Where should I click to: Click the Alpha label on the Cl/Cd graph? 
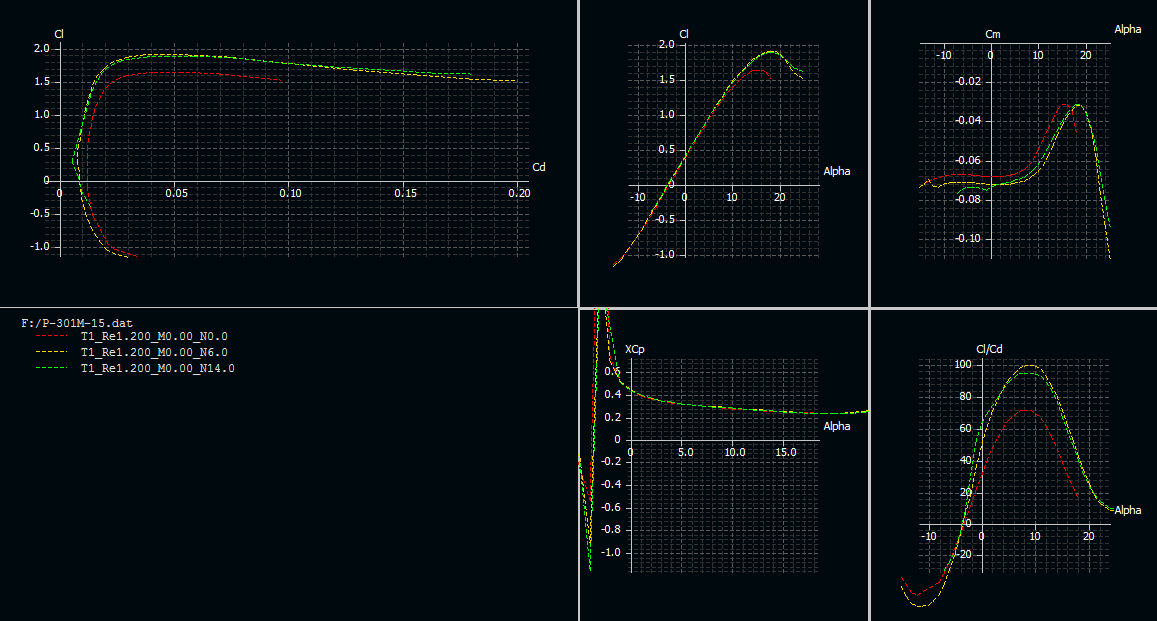(1127, 510)
